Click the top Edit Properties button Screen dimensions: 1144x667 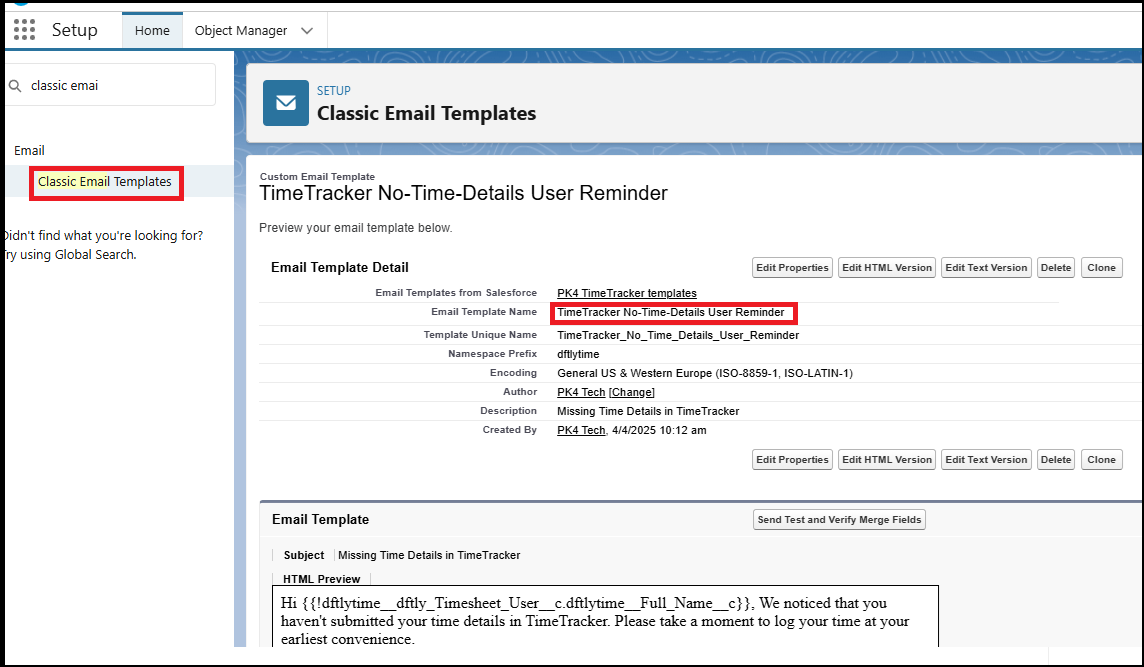point(792,268)
